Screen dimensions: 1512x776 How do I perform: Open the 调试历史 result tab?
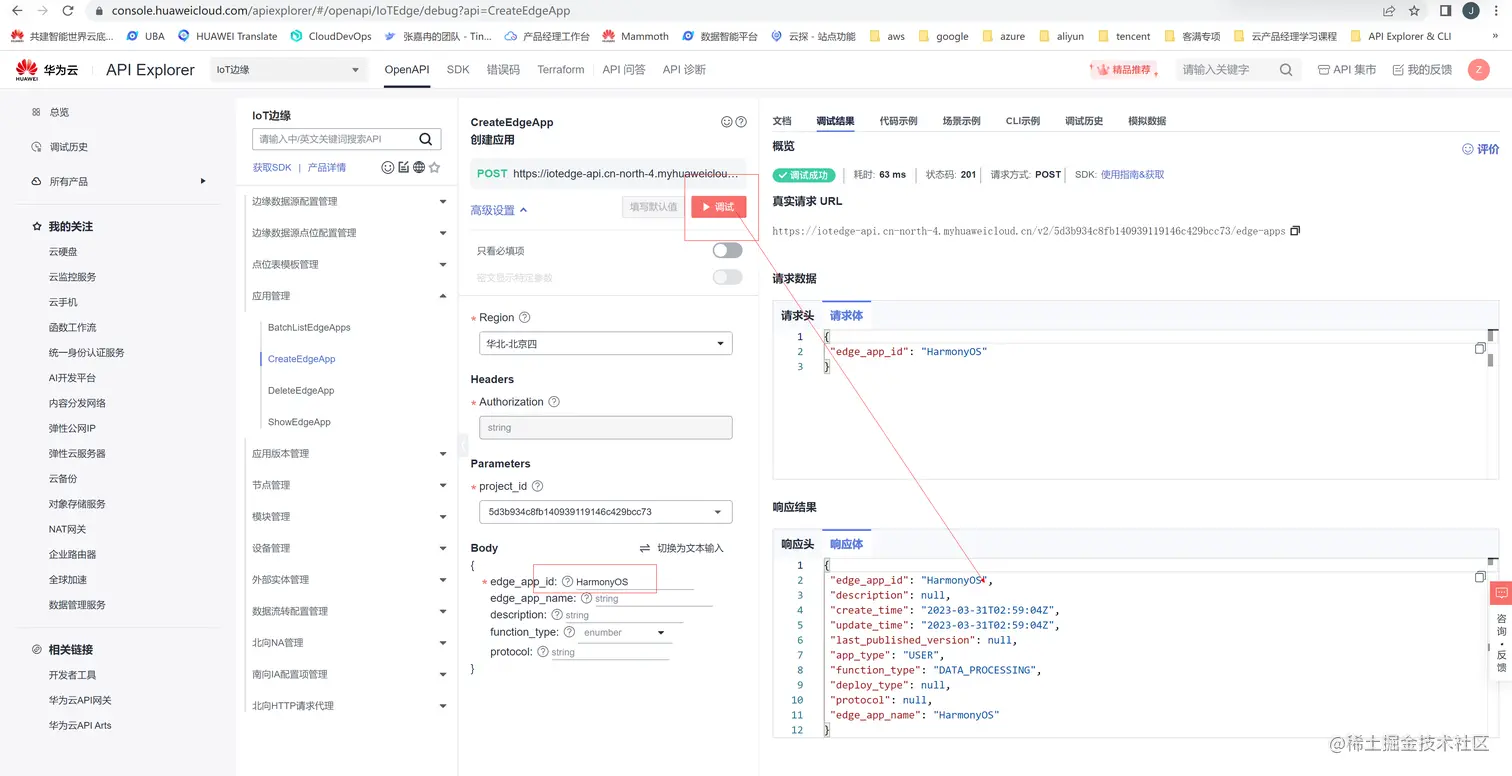pos(1084,121)
